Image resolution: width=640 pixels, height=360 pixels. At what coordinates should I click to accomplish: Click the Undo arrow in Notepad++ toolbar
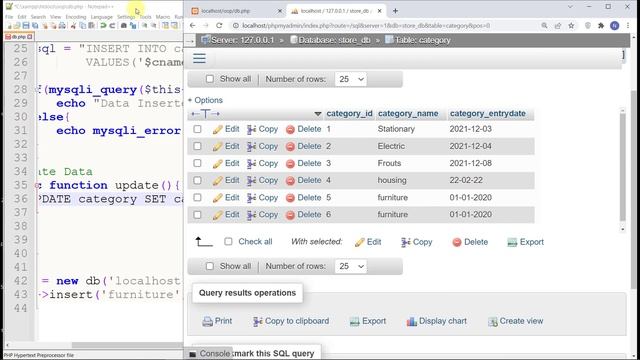pyautogui.click(x=103, y=26)
